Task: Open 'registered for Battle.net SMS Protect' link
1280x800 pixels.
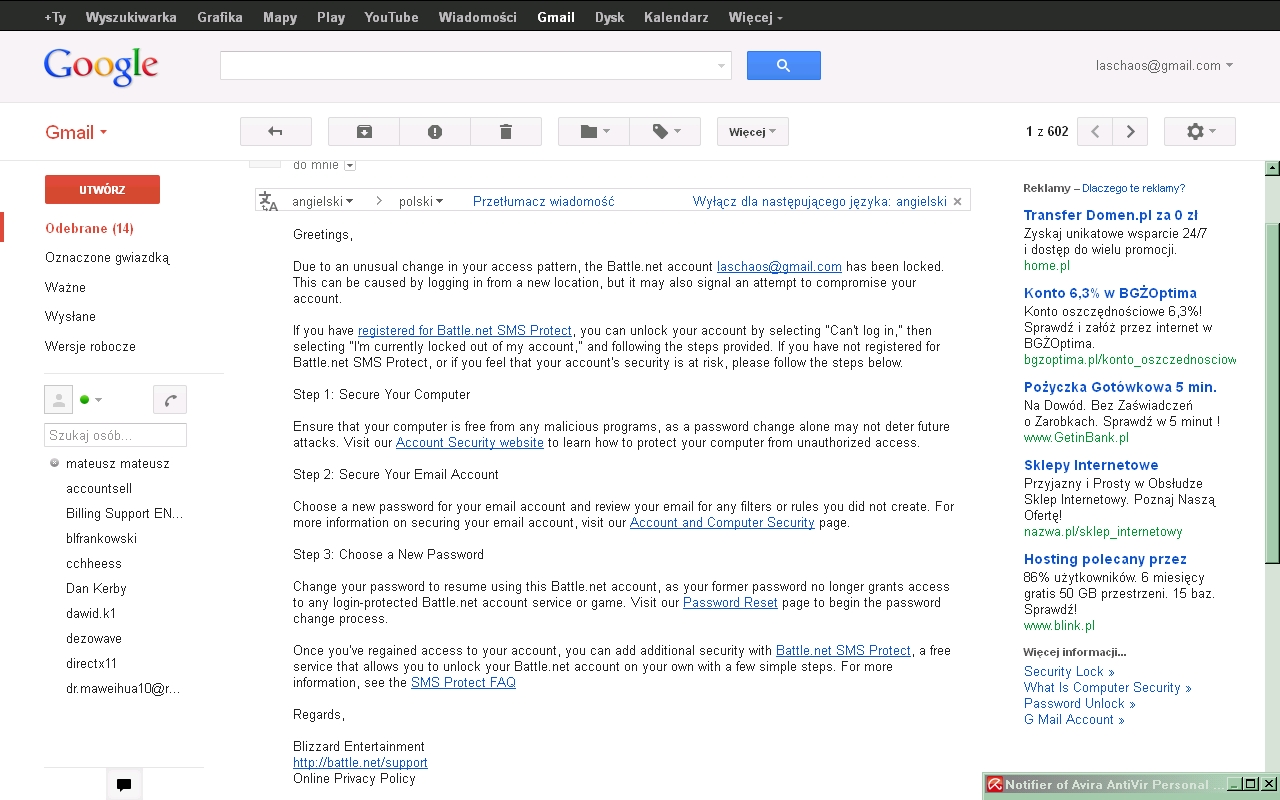Action: pyautogui.click(x=465, y=331)
